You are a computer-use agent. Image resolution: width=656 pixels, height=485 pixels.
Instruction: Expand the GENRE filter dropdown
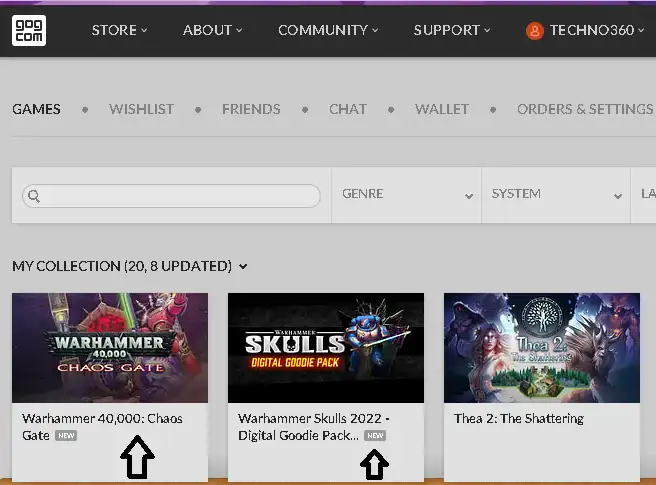[x=406, y=194]
